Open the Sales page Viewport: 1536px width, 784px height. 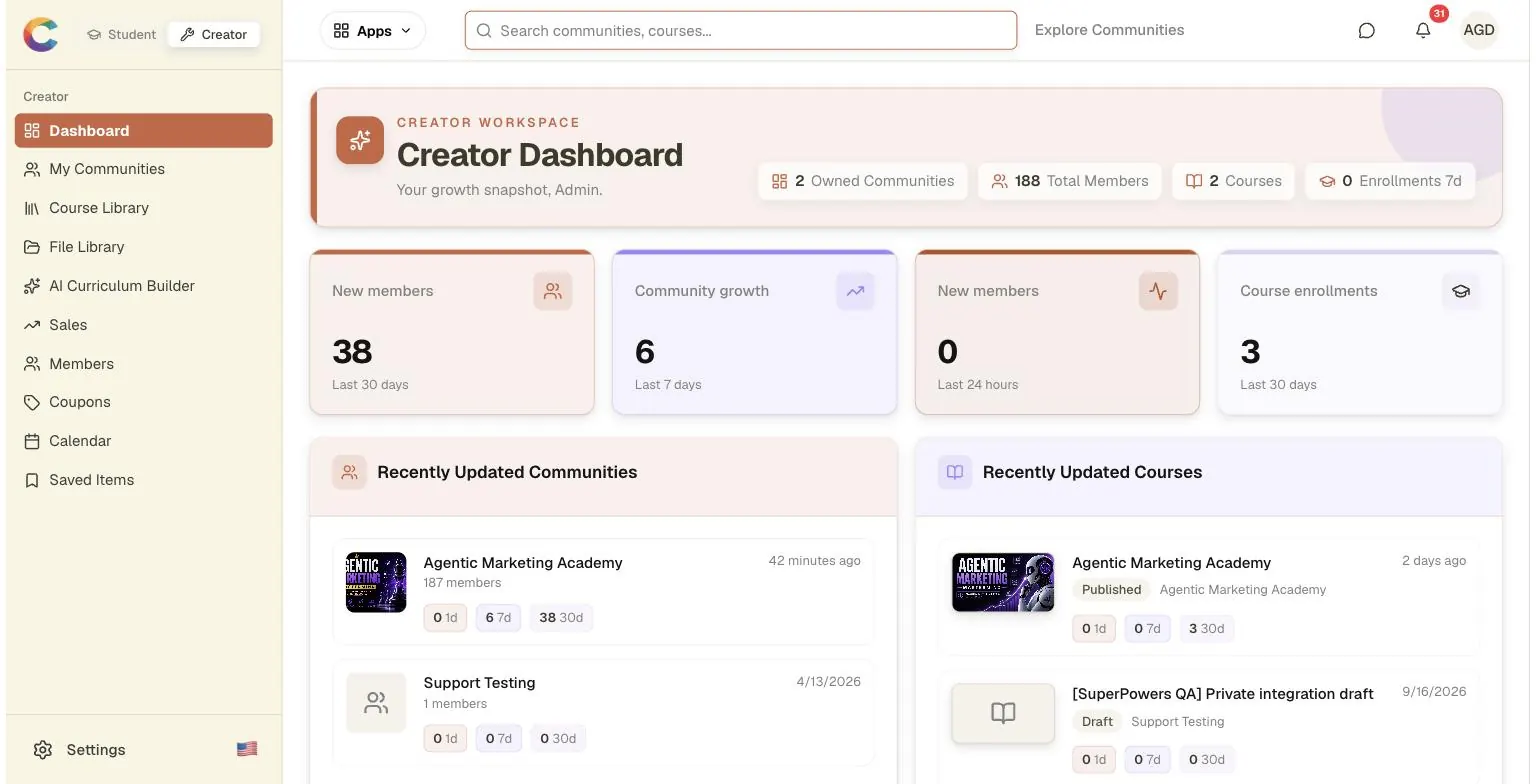pyautogui.click(x=144, y=325)
